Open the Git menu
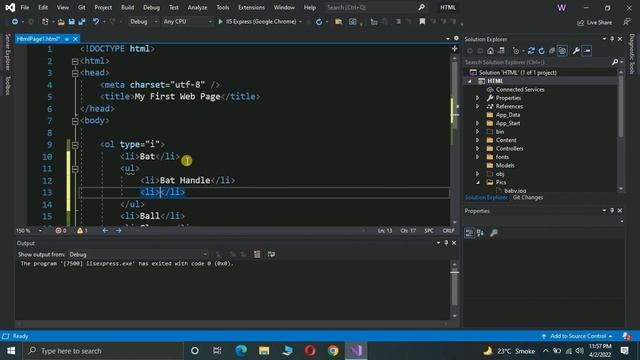 coord(82,7)
